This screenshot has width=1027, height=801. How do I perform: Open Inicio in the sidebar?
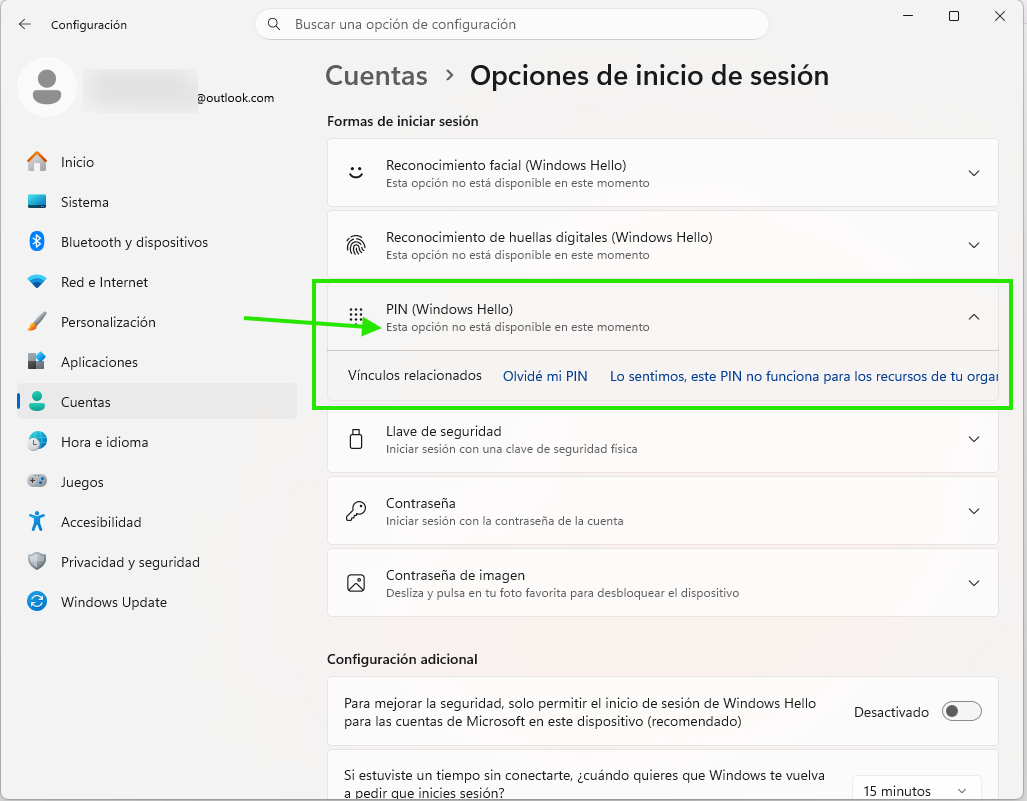(x=157, y=162)
